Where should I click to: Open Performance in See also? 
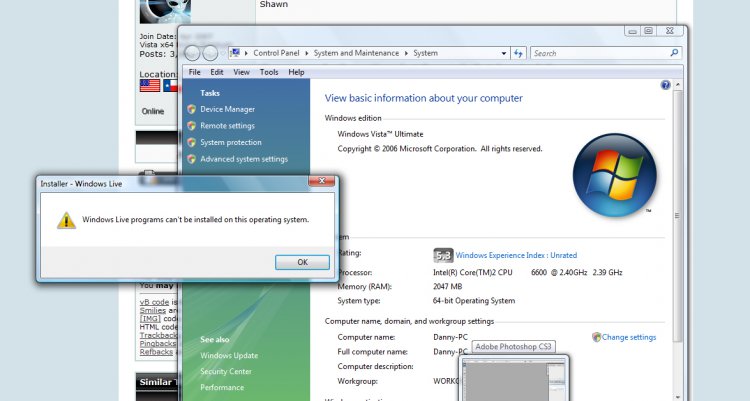(222, 388)
